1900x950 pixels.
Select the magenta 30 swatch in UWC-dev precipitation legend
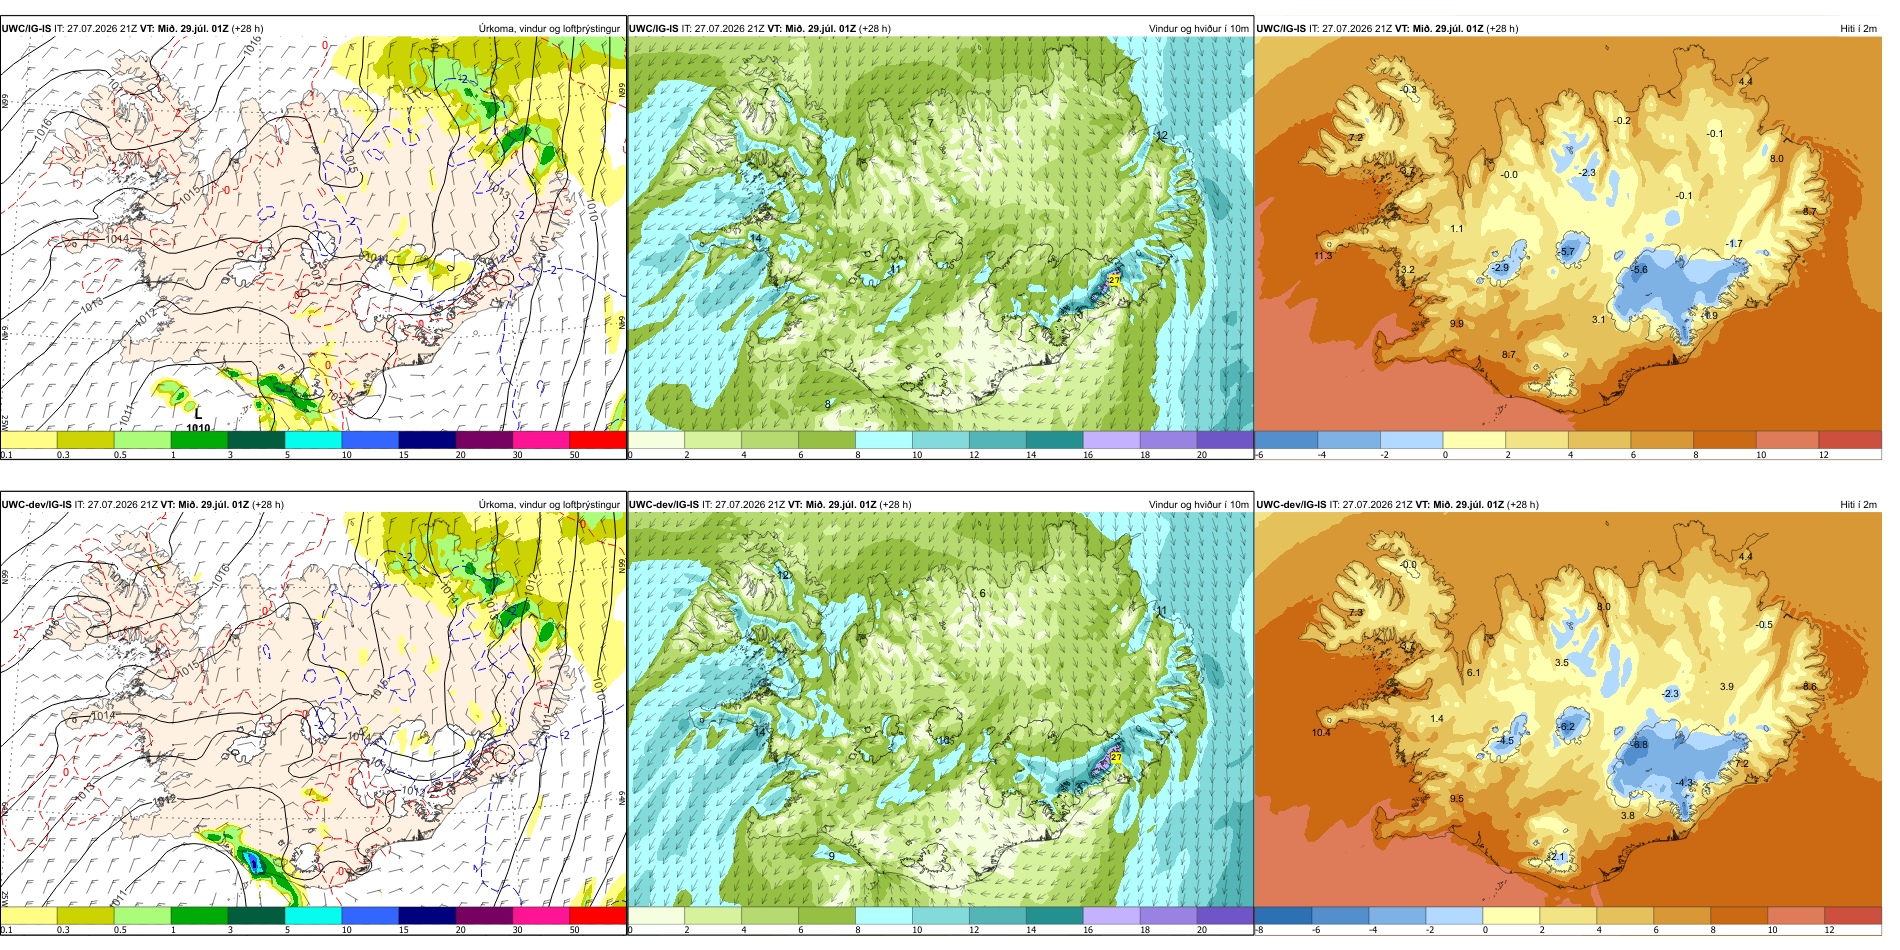(541, 915)
